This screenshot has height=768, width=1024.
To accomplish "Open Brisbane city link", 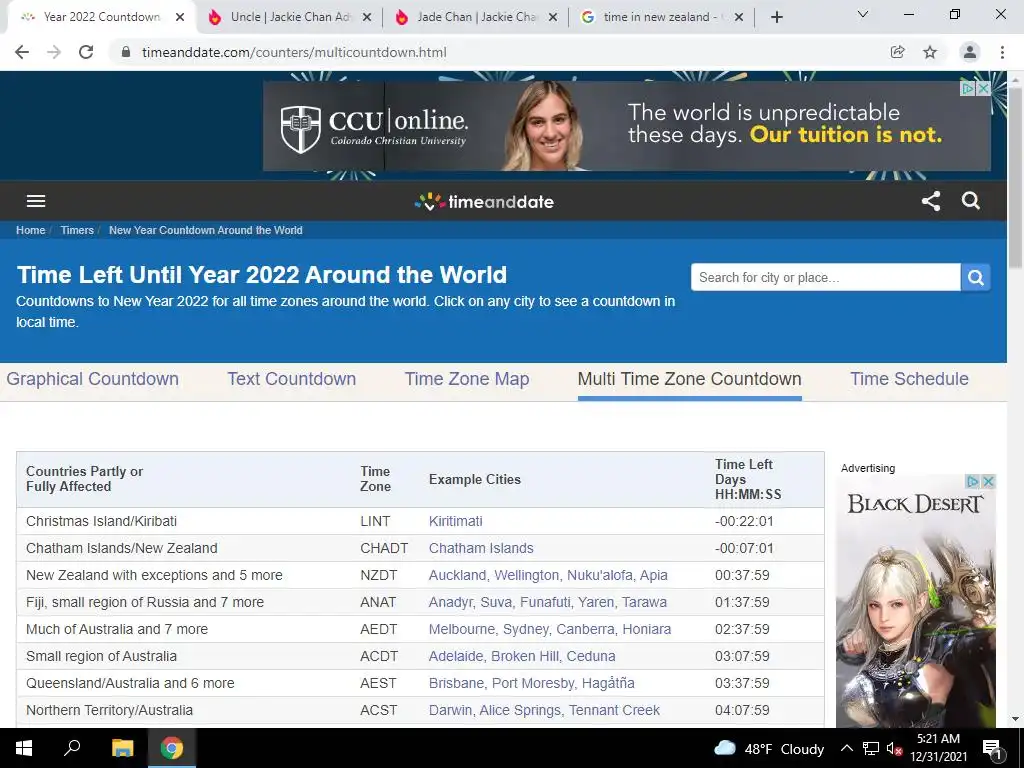I will [456, 683].
